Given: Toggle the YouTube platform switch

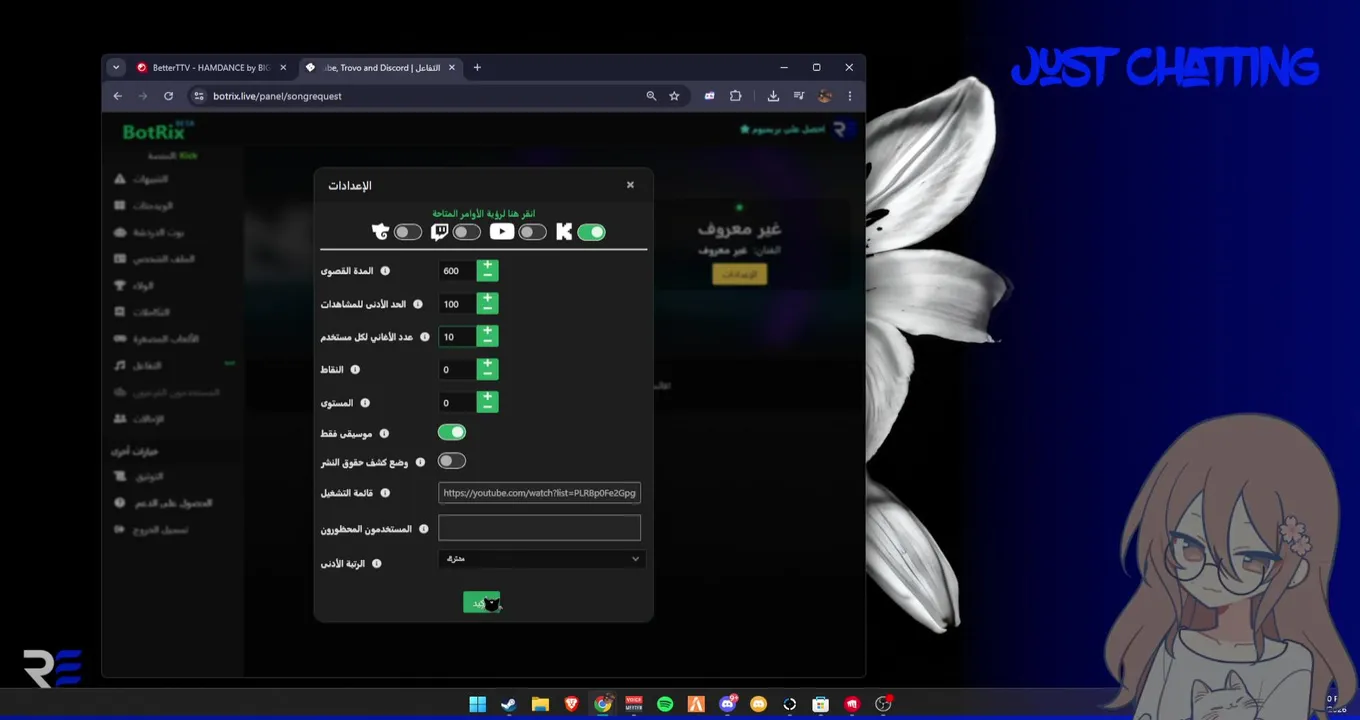Looking at the screenshot, I should [532, 232].
